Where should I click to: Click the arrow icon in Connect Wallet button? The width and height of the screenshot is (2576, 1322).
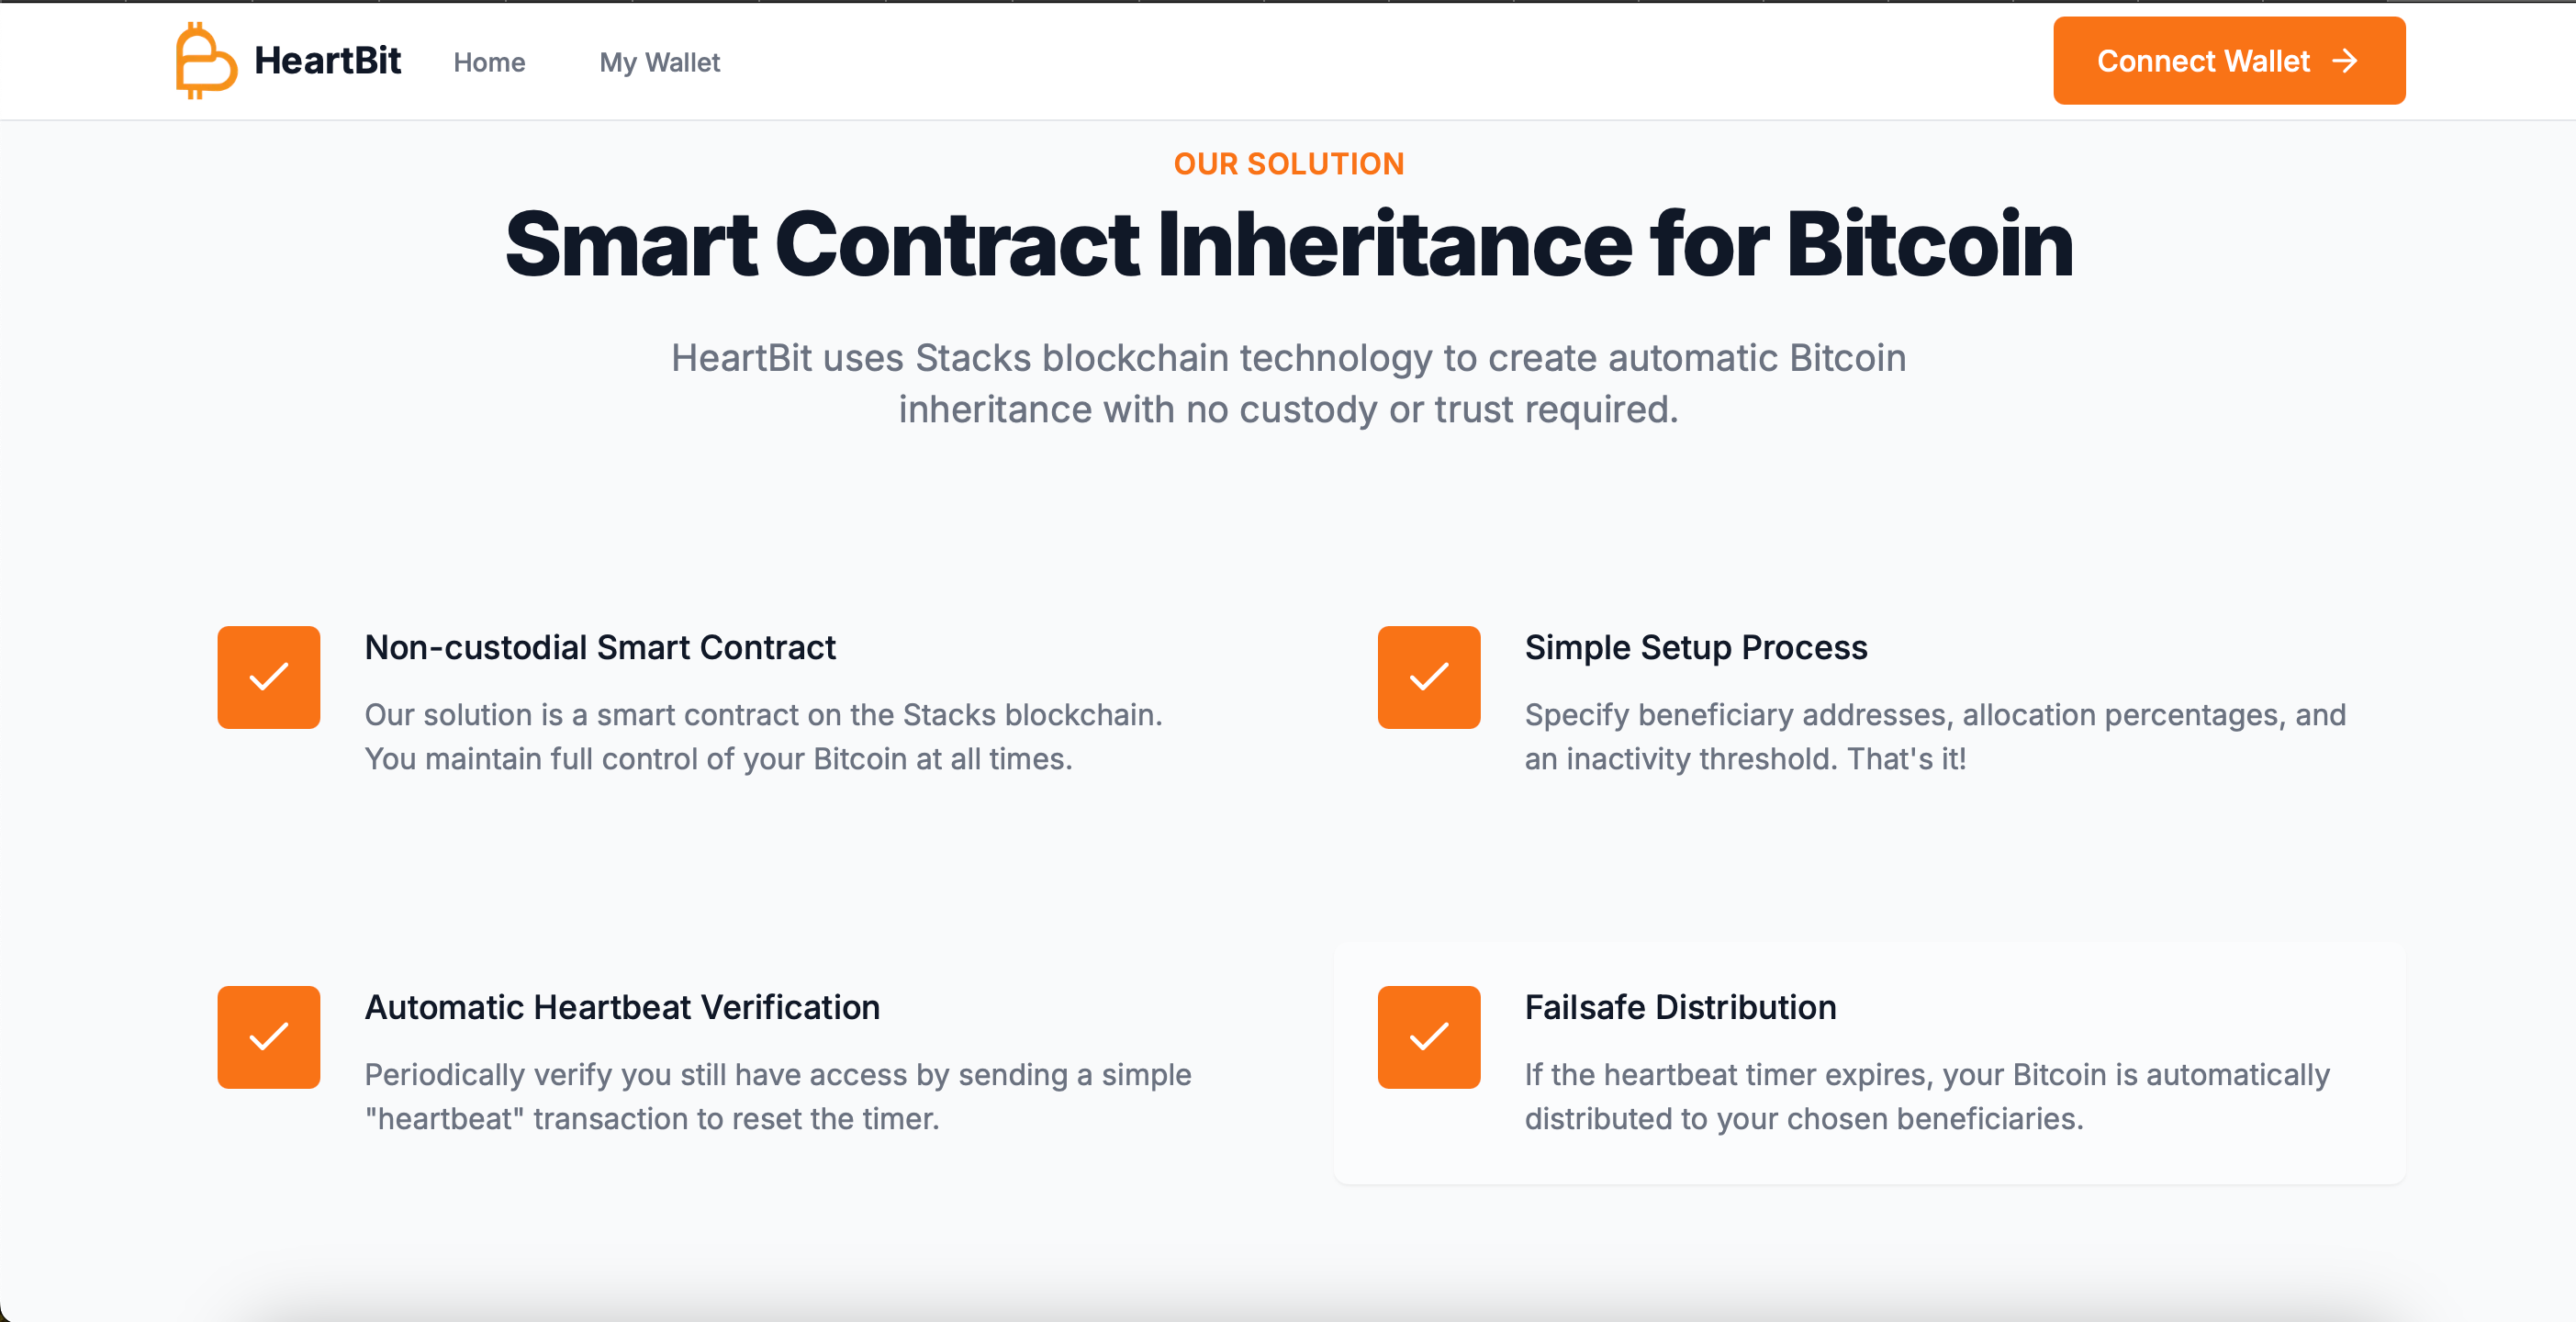2345,61
